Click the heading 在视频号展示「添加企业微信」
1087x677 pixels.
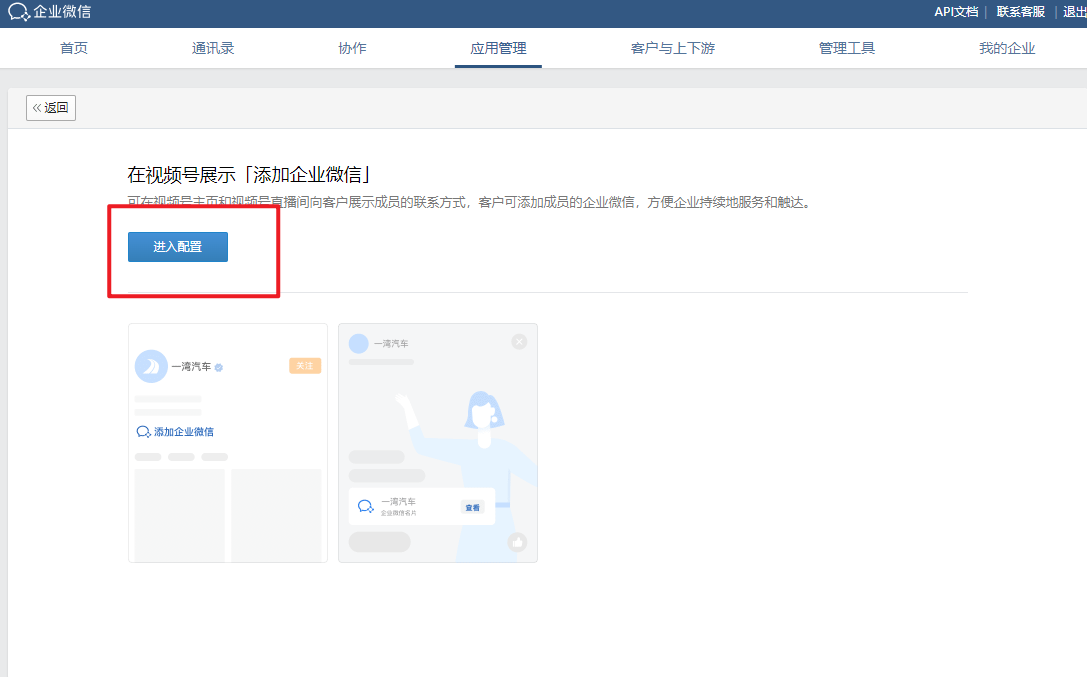tap(250, 175)
